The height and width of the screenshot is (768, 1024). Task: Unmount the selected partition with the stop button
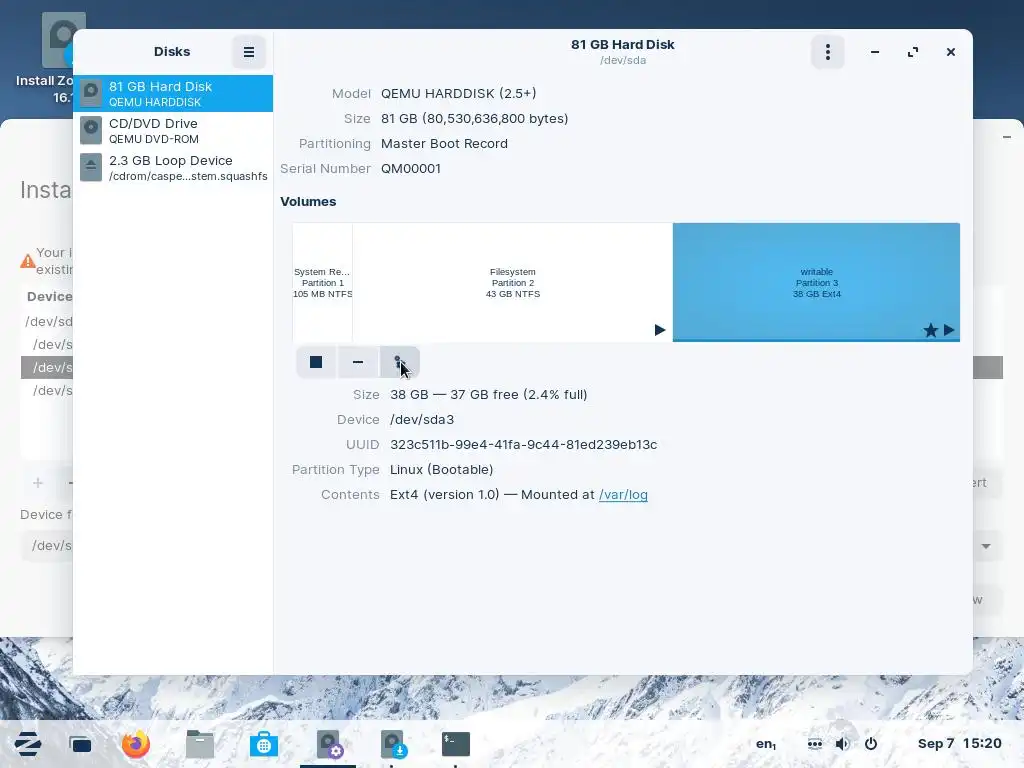click(316, 362)
